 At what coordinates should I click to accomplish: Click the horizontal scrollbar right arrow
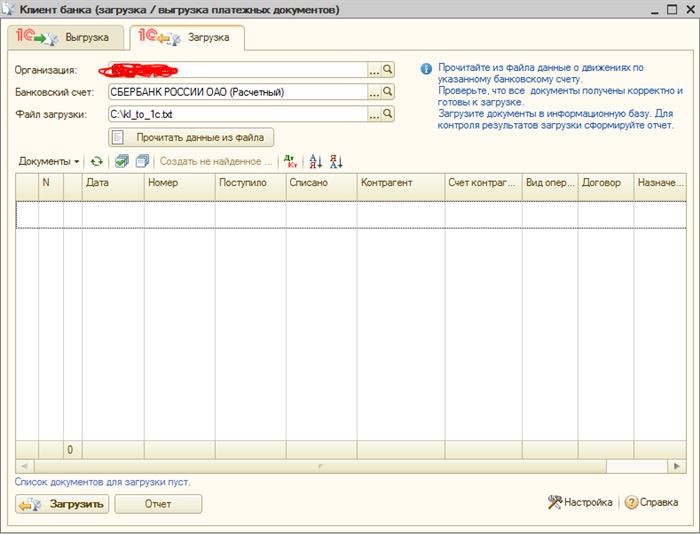tap(677, 466)
